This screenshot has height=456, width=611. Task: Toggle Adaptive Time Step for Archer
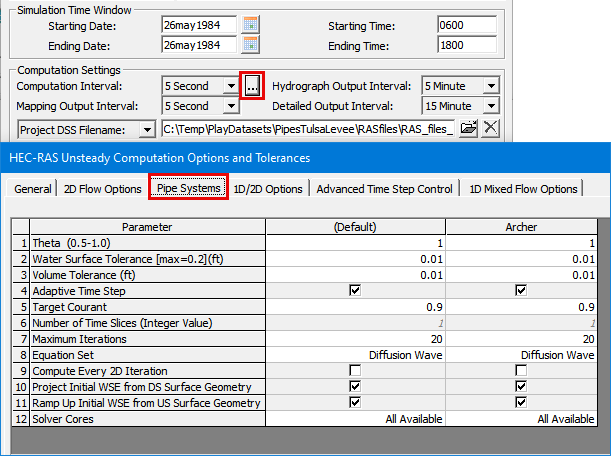(521, 291)
